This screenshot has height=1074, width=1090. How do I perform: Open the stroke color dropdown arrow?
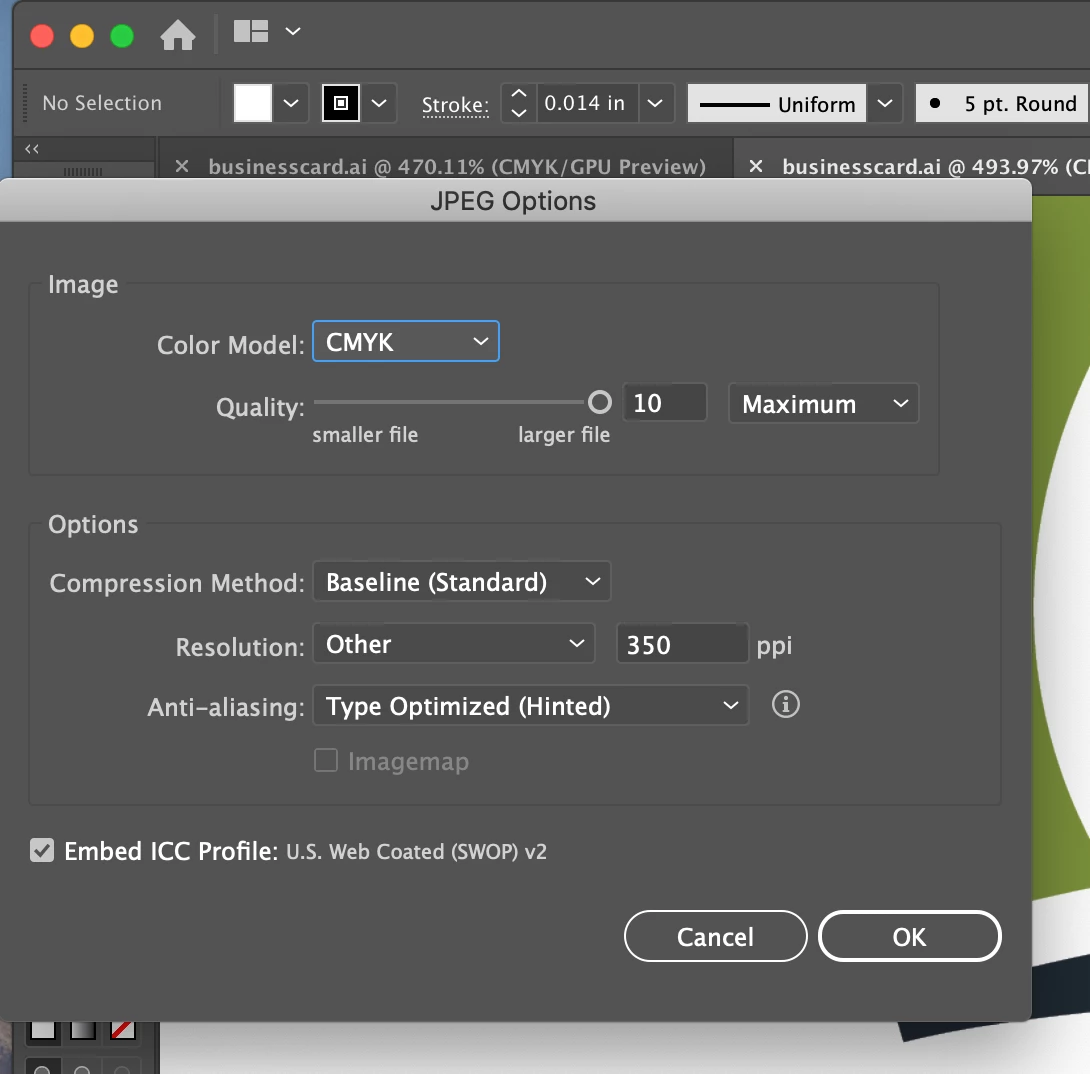379,103
